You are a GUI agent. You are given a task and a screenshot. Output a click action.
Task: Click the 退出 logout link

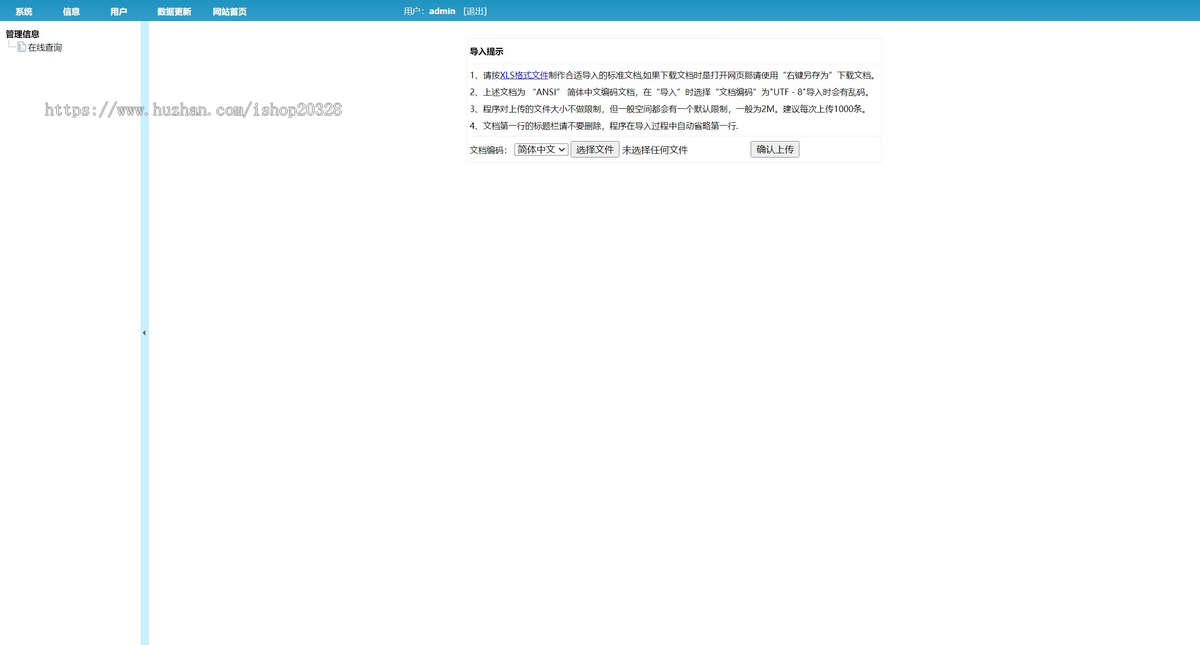click(475, 12)
